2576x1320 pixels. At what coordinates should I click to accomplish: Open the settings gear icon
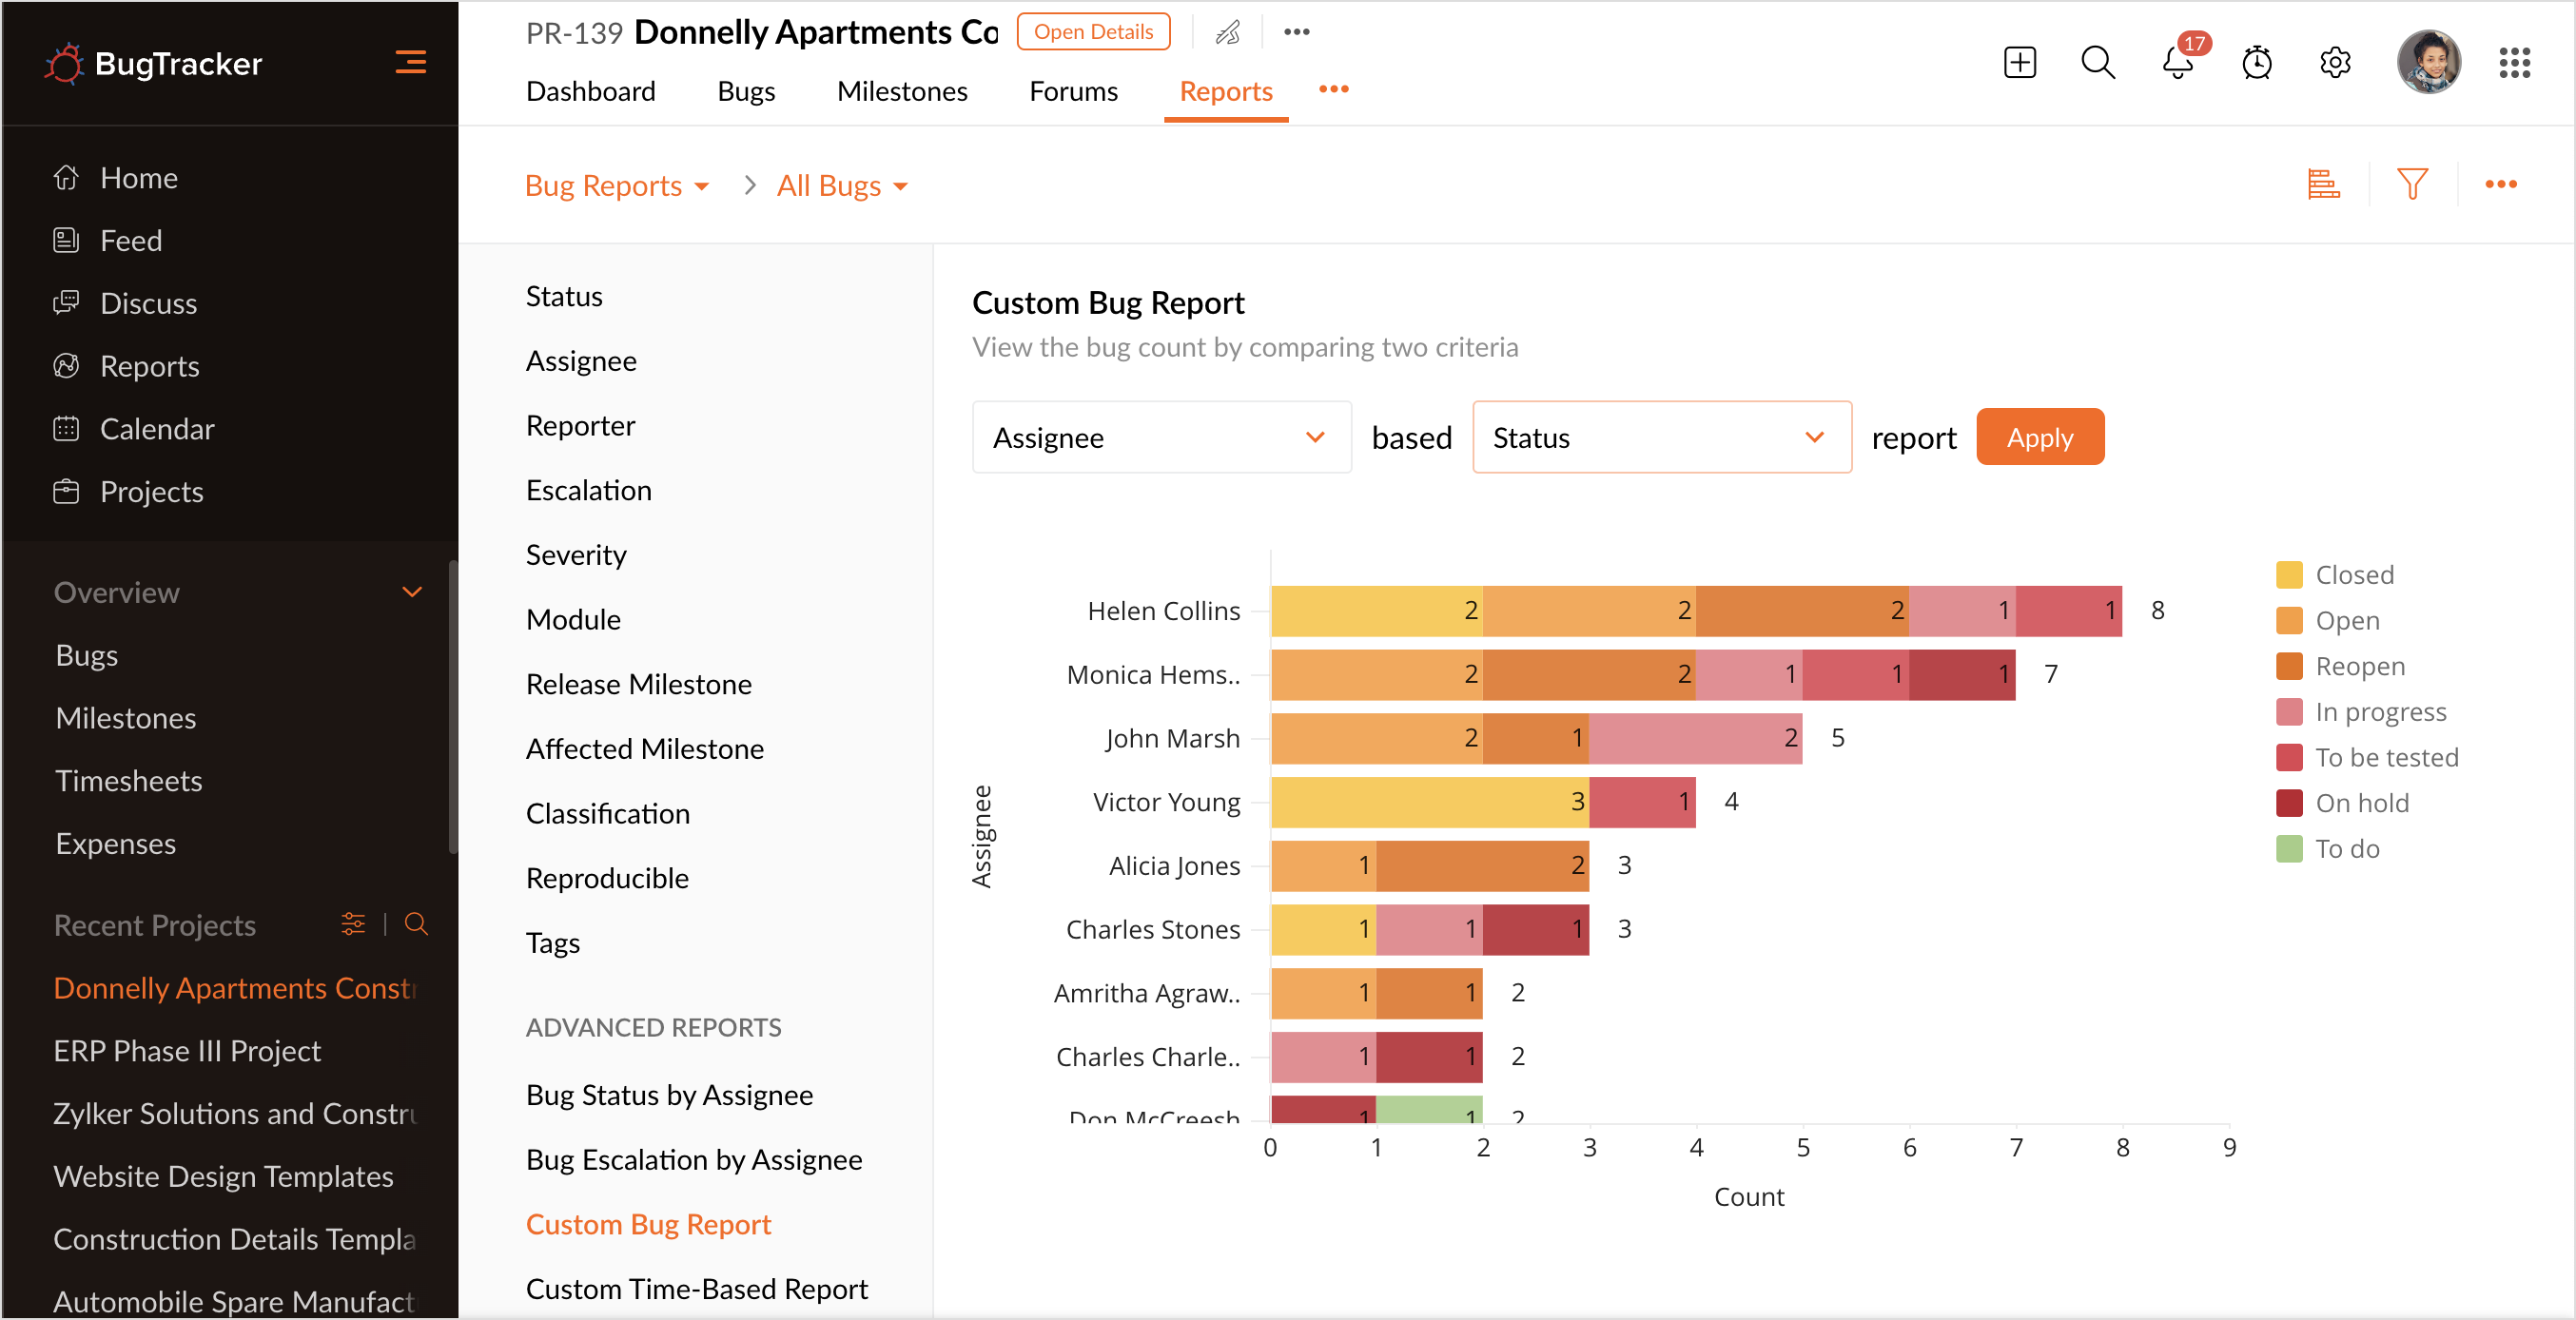[x=2335, y=63]
